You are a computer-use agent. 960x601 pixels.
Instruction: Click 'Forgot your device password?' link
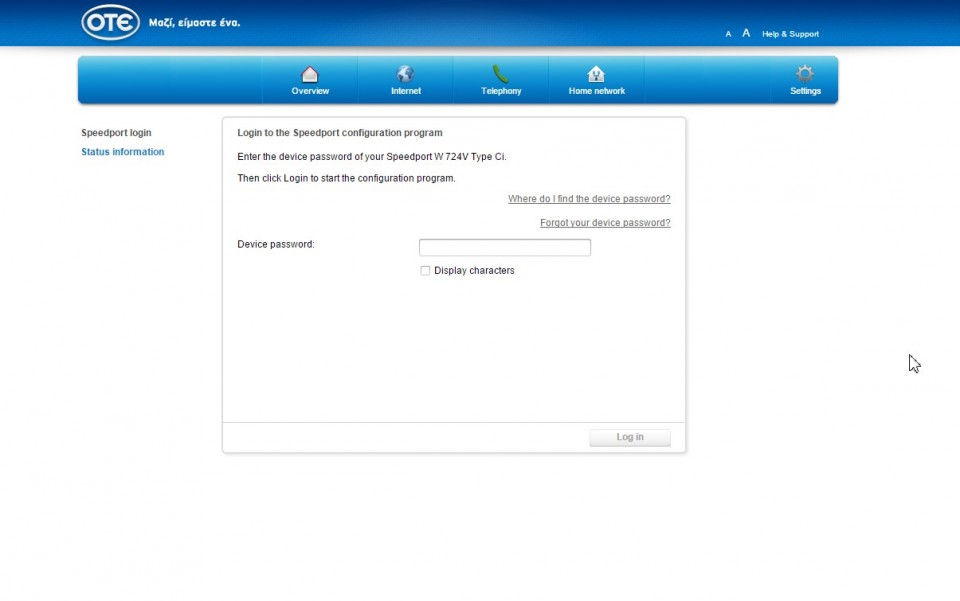point(605,223)
